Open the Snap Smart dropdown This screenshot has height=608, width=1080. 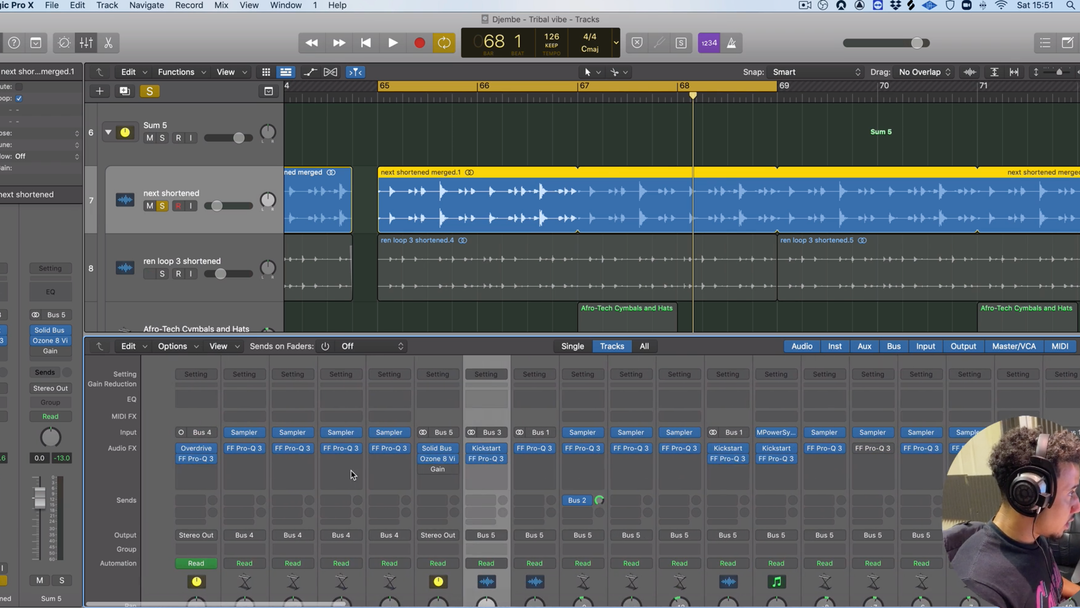816,72
